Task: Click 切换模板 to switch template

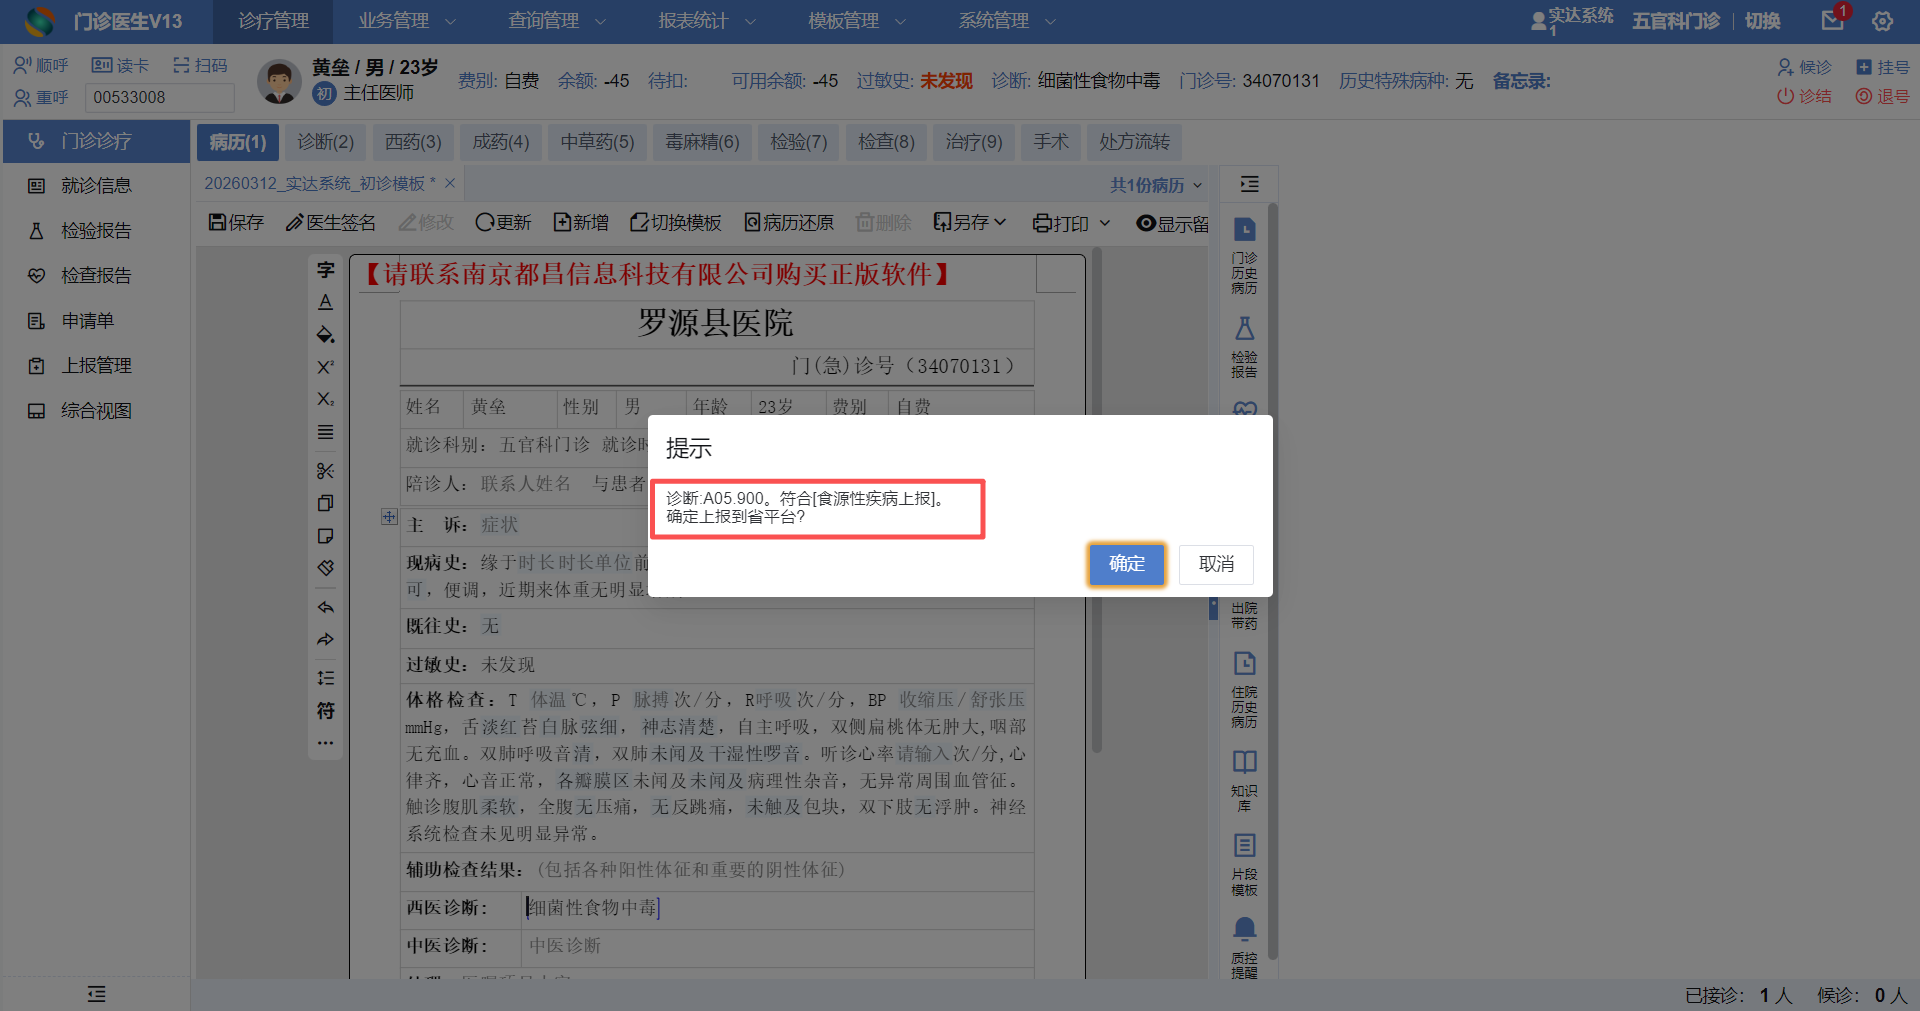Action: tap(676, 222)
